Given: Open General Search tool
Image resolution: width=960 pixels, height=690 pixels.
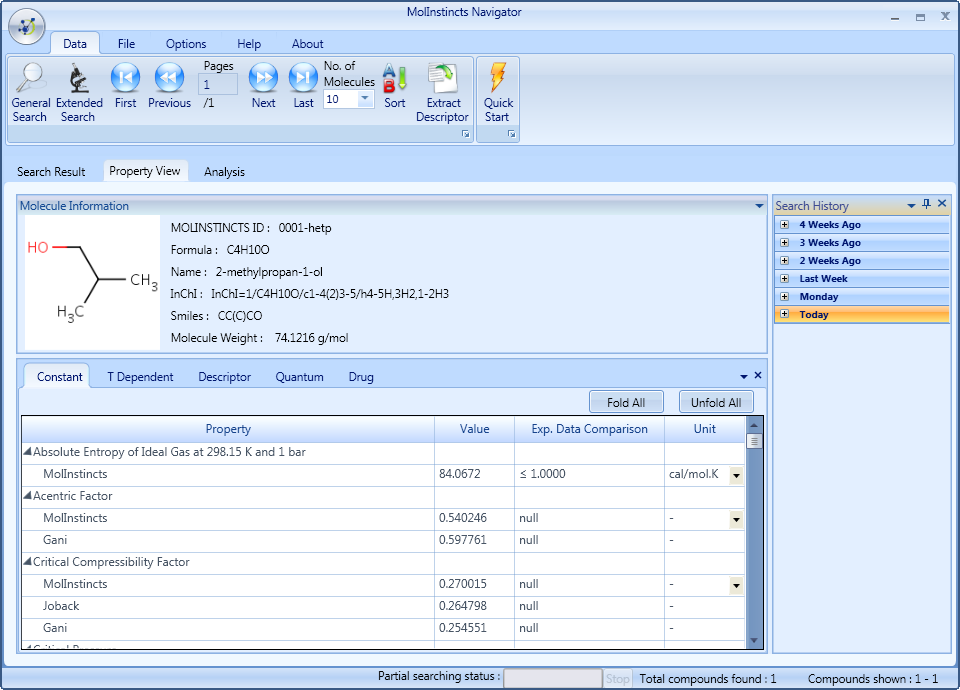Looking at the screenshot, I should [30, 93].
